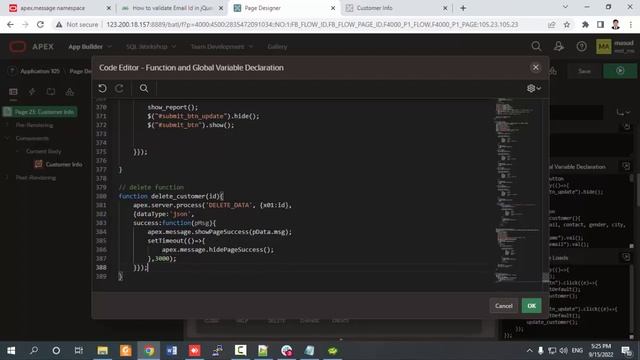640x360 pixels.
Task: Open the Windows Start menu
Action: [x=11, y=350]
